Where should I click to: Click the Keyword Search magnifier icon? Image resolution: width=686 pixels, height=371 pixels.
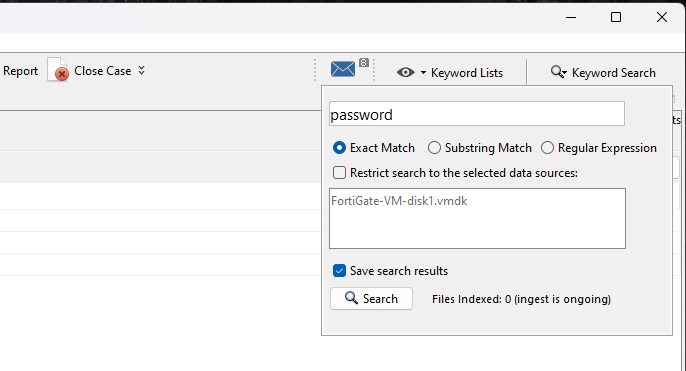pyautogui.click(x=556, y=71)
